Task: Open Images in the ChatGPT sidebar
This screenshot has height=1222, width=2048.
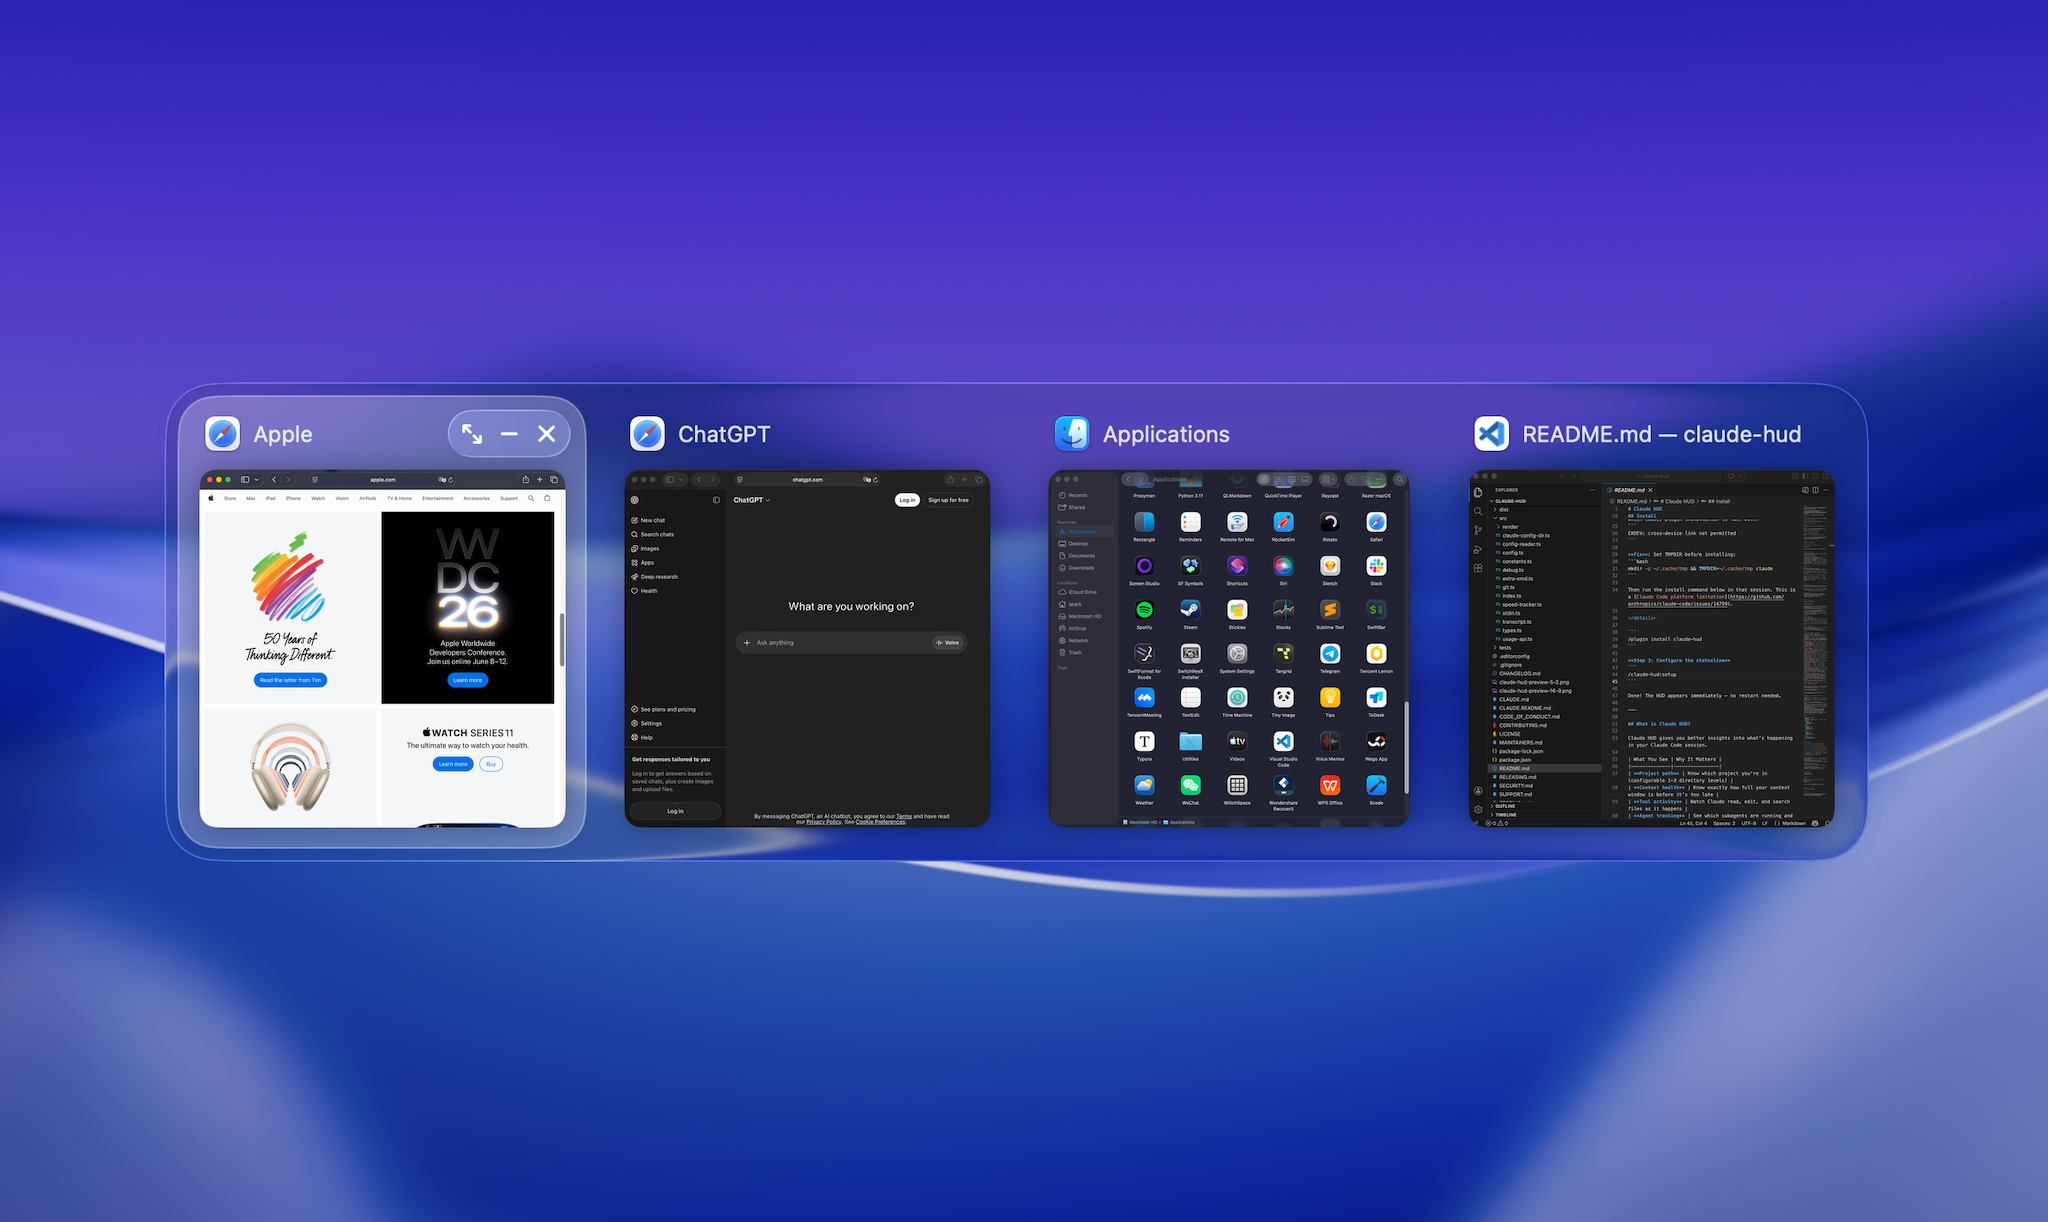Action: point(645,548)
